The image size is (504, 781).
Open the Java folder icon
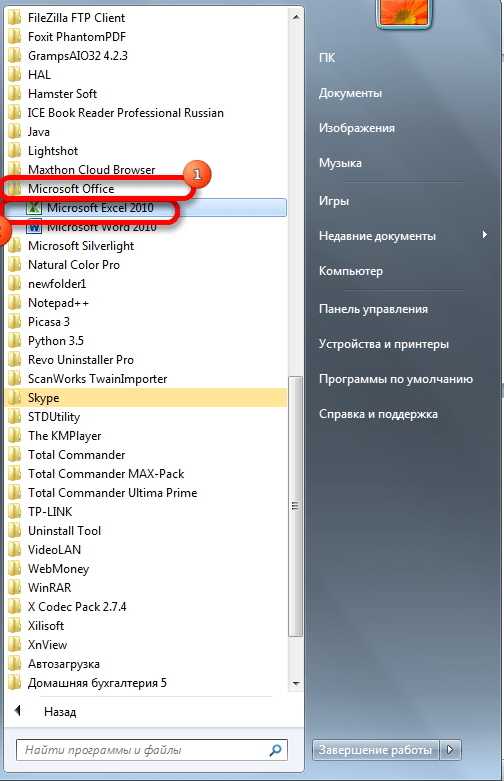[15, 132]
